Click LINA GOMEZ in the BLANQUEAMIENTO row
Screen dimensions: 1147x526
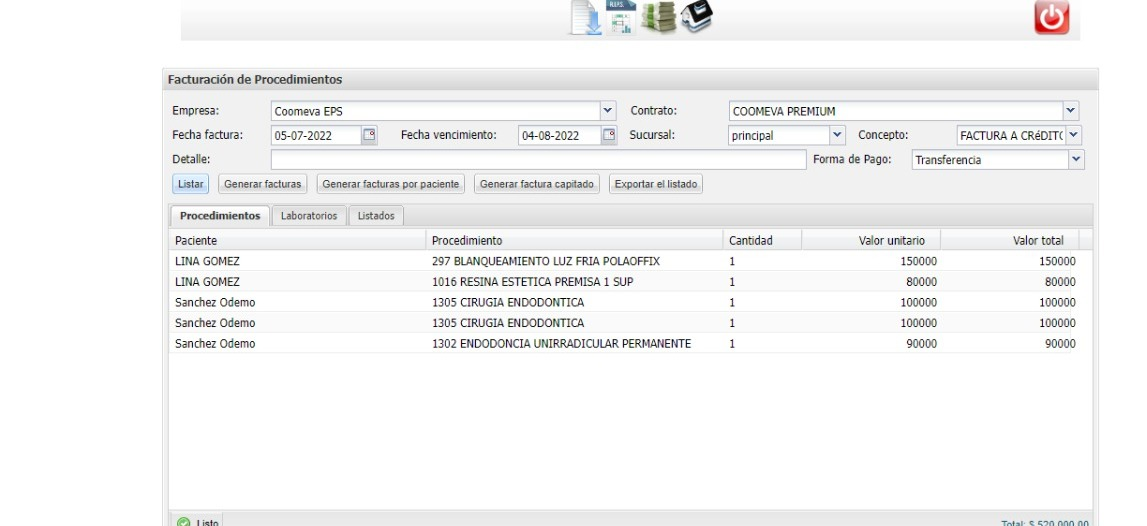click(x=207, y=261)
